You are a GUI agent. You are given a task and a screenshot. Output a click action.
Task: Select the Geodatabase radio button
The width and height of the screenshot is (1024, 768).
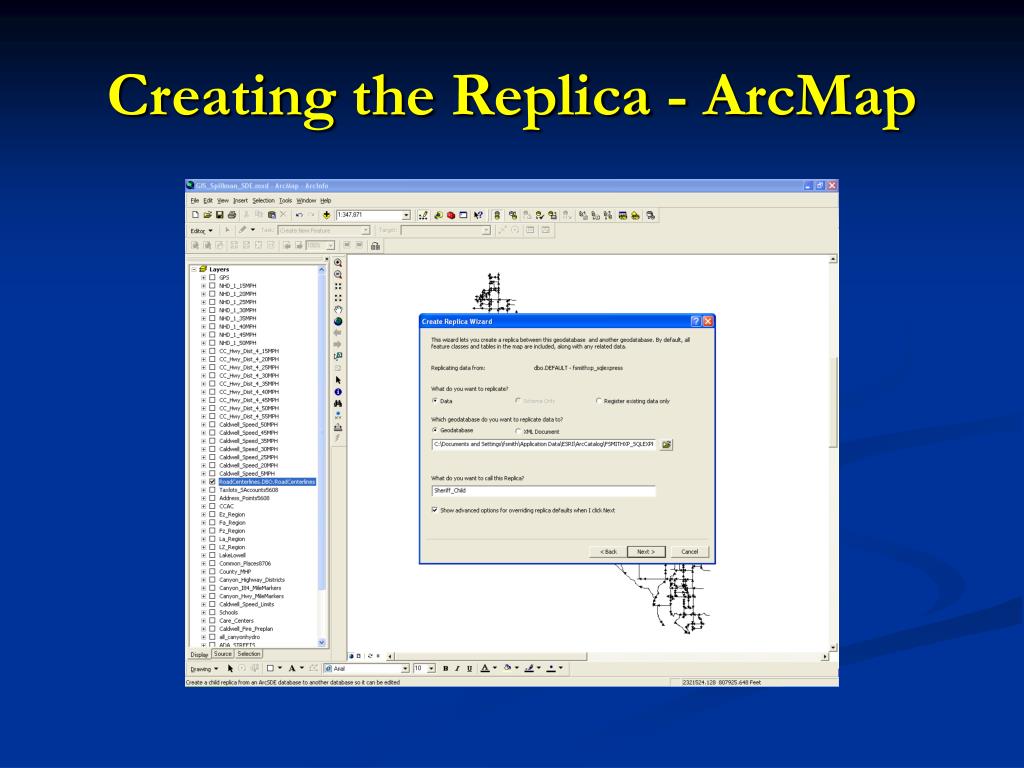(x=435, y=430)
